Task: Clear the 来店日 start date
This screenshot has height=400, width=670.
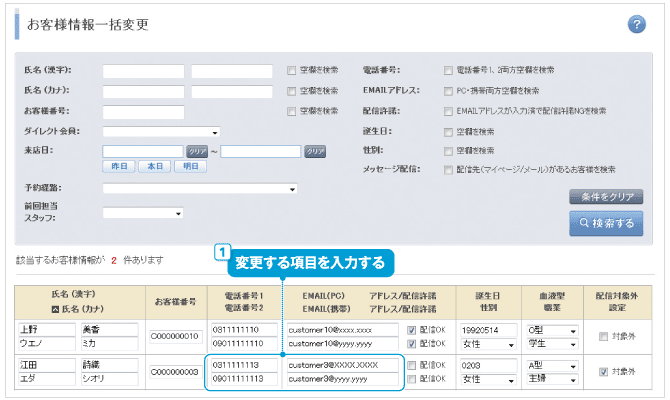Action: click(x=197, y=152)
